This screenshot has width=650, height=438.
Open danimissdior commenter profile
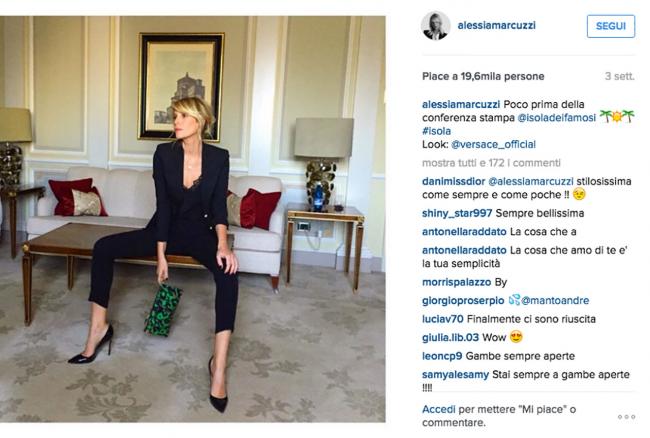[x=454, y=181]
